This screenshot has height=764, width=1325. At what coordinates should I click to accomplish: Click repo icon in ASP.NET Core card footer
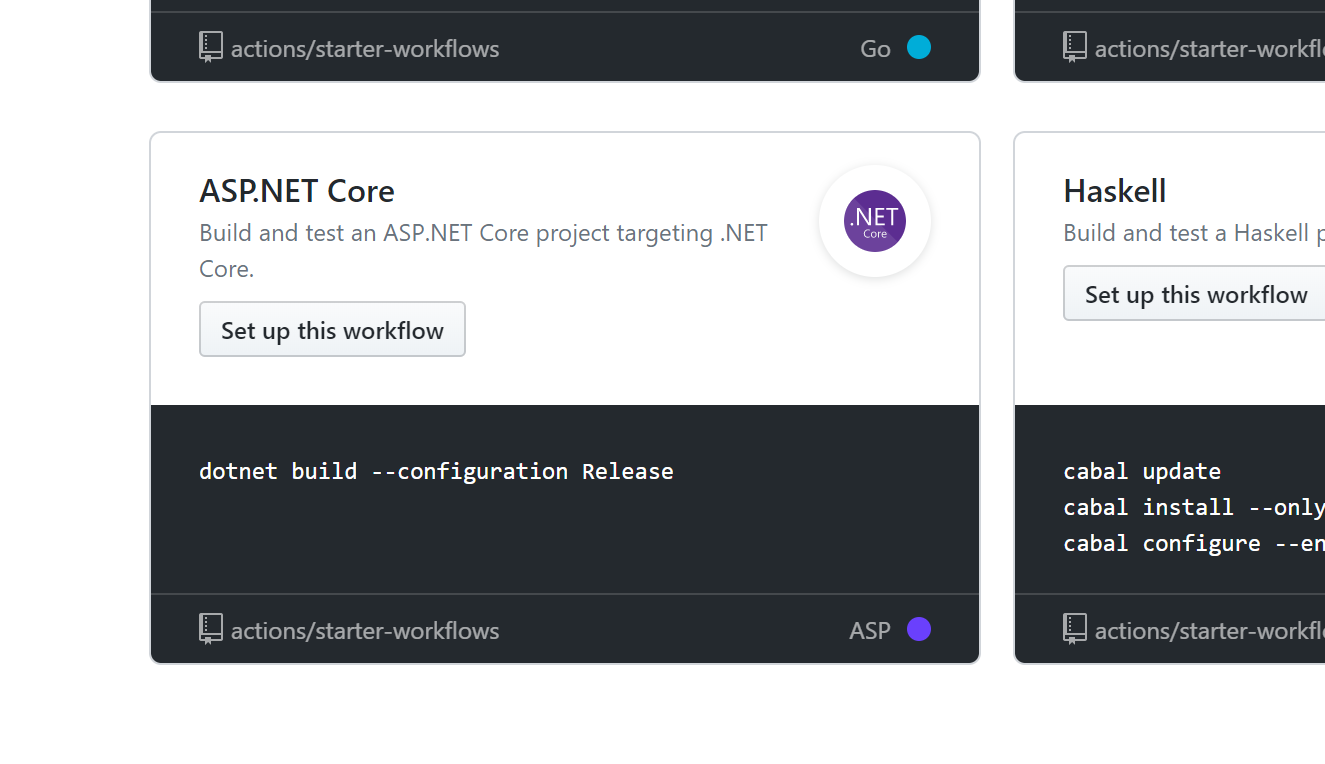coord(211,630)
